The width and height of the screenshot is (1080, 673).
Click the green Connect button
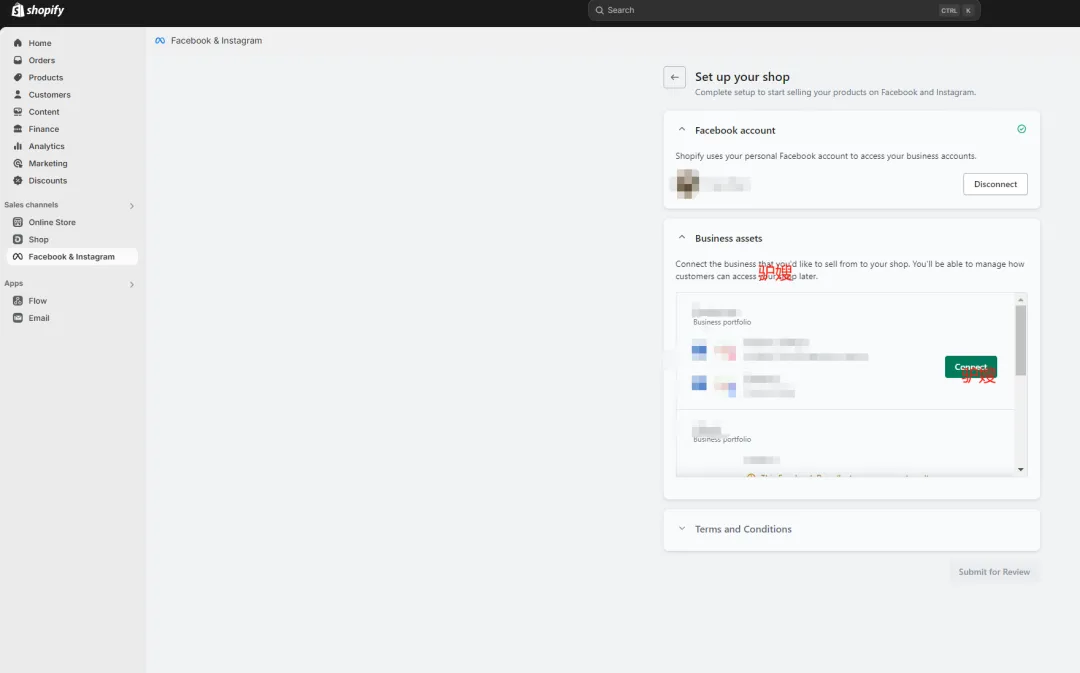970,366
